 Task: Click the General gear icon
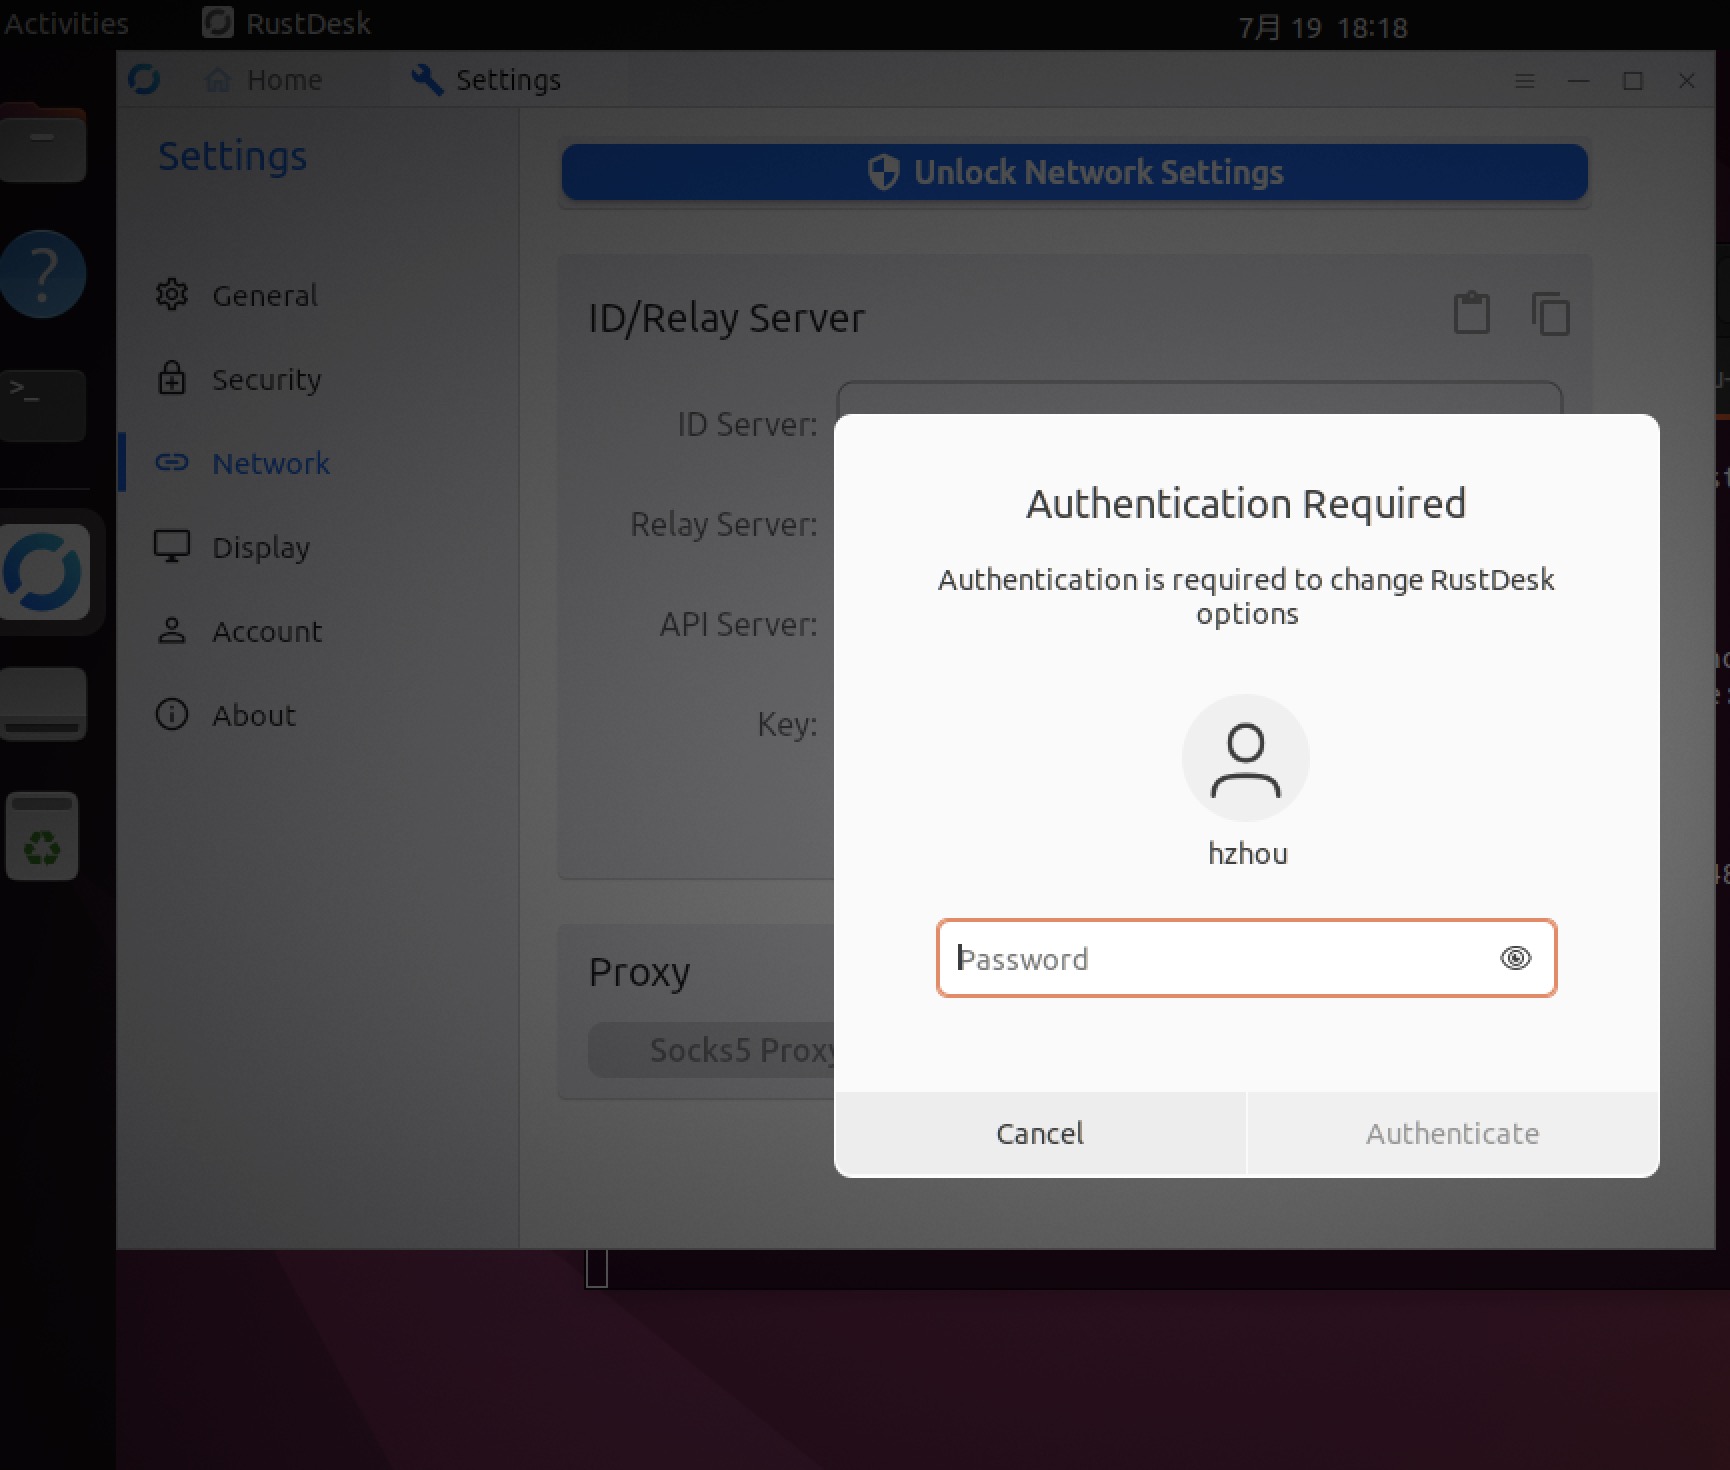click(172, 295)
